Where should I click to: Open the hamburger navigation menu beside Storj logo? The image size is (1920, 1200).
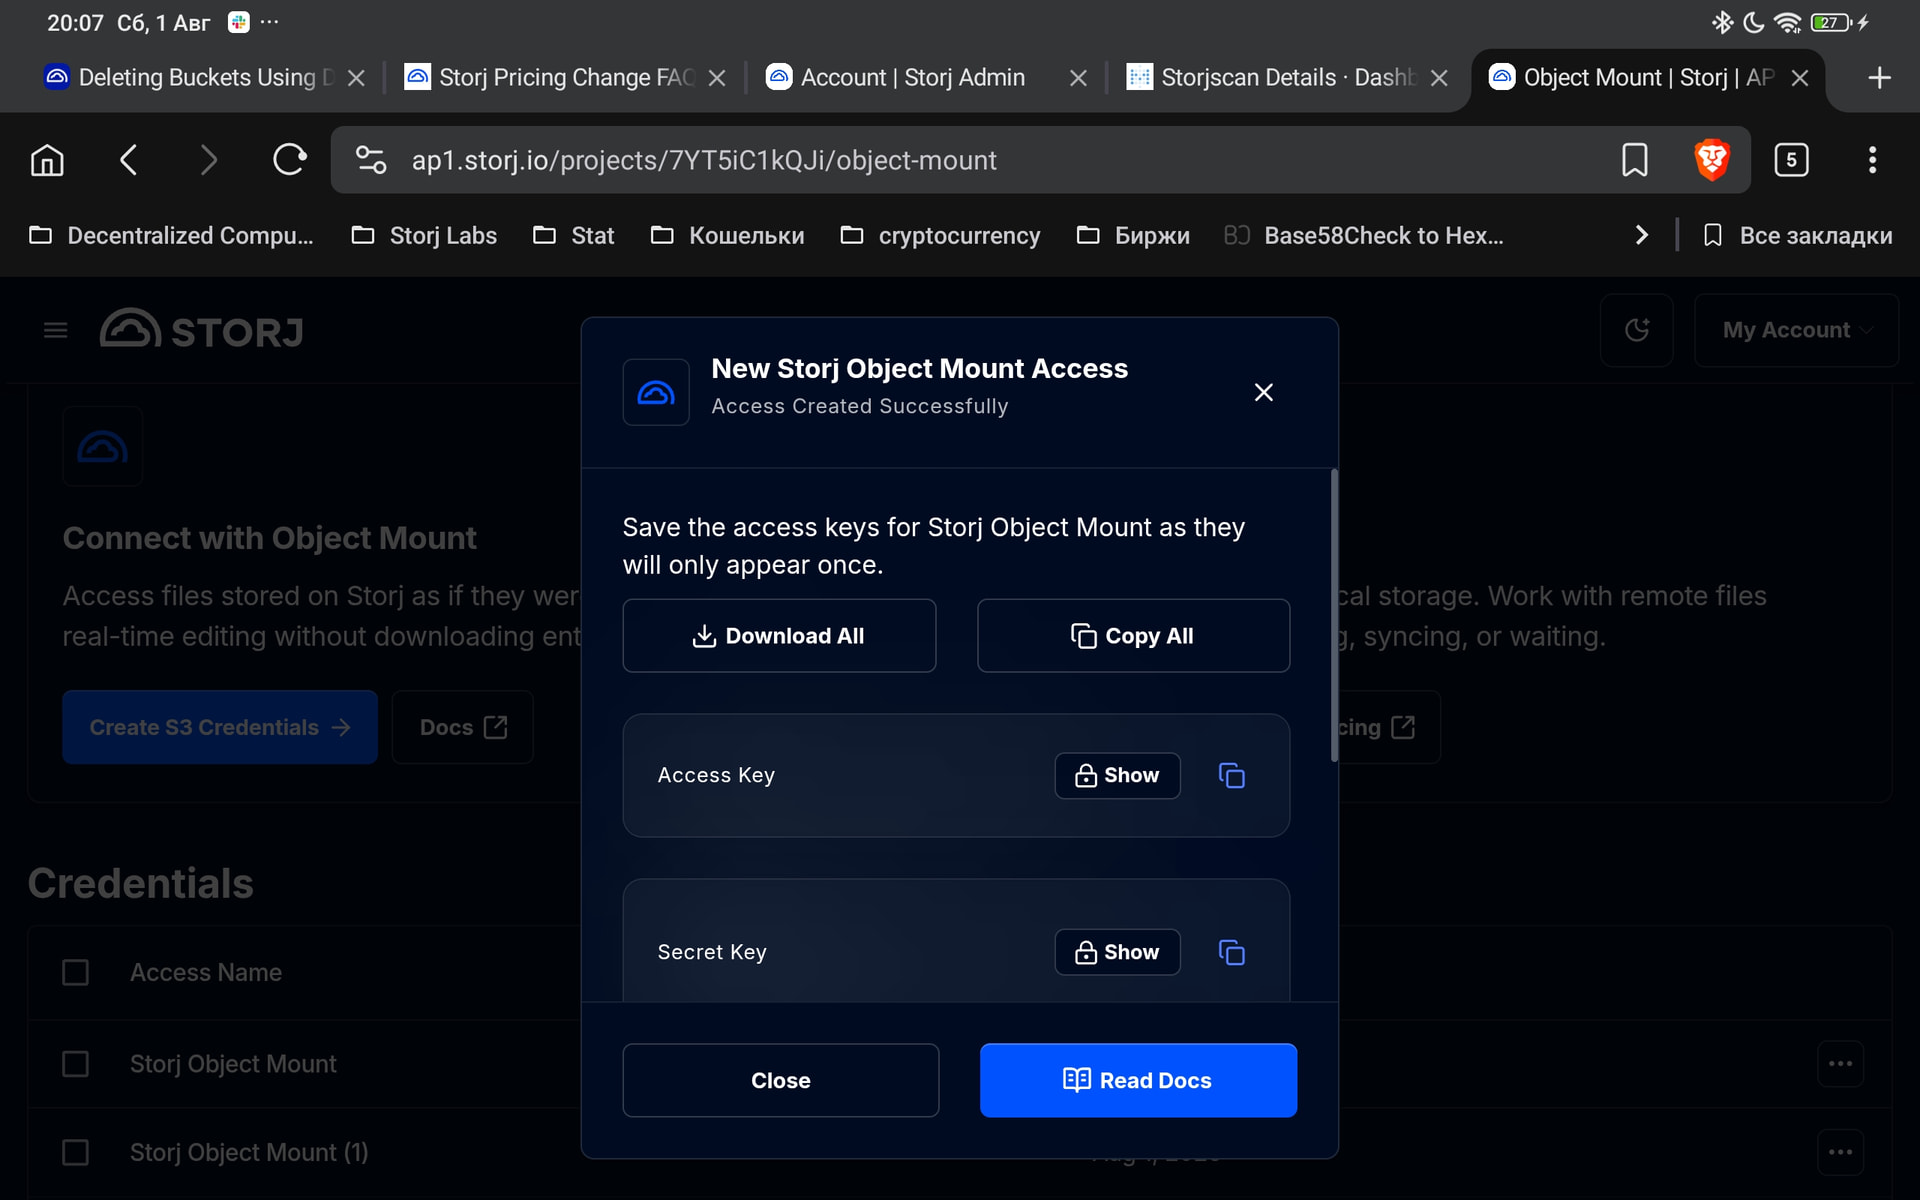click(x=56, y=330)
